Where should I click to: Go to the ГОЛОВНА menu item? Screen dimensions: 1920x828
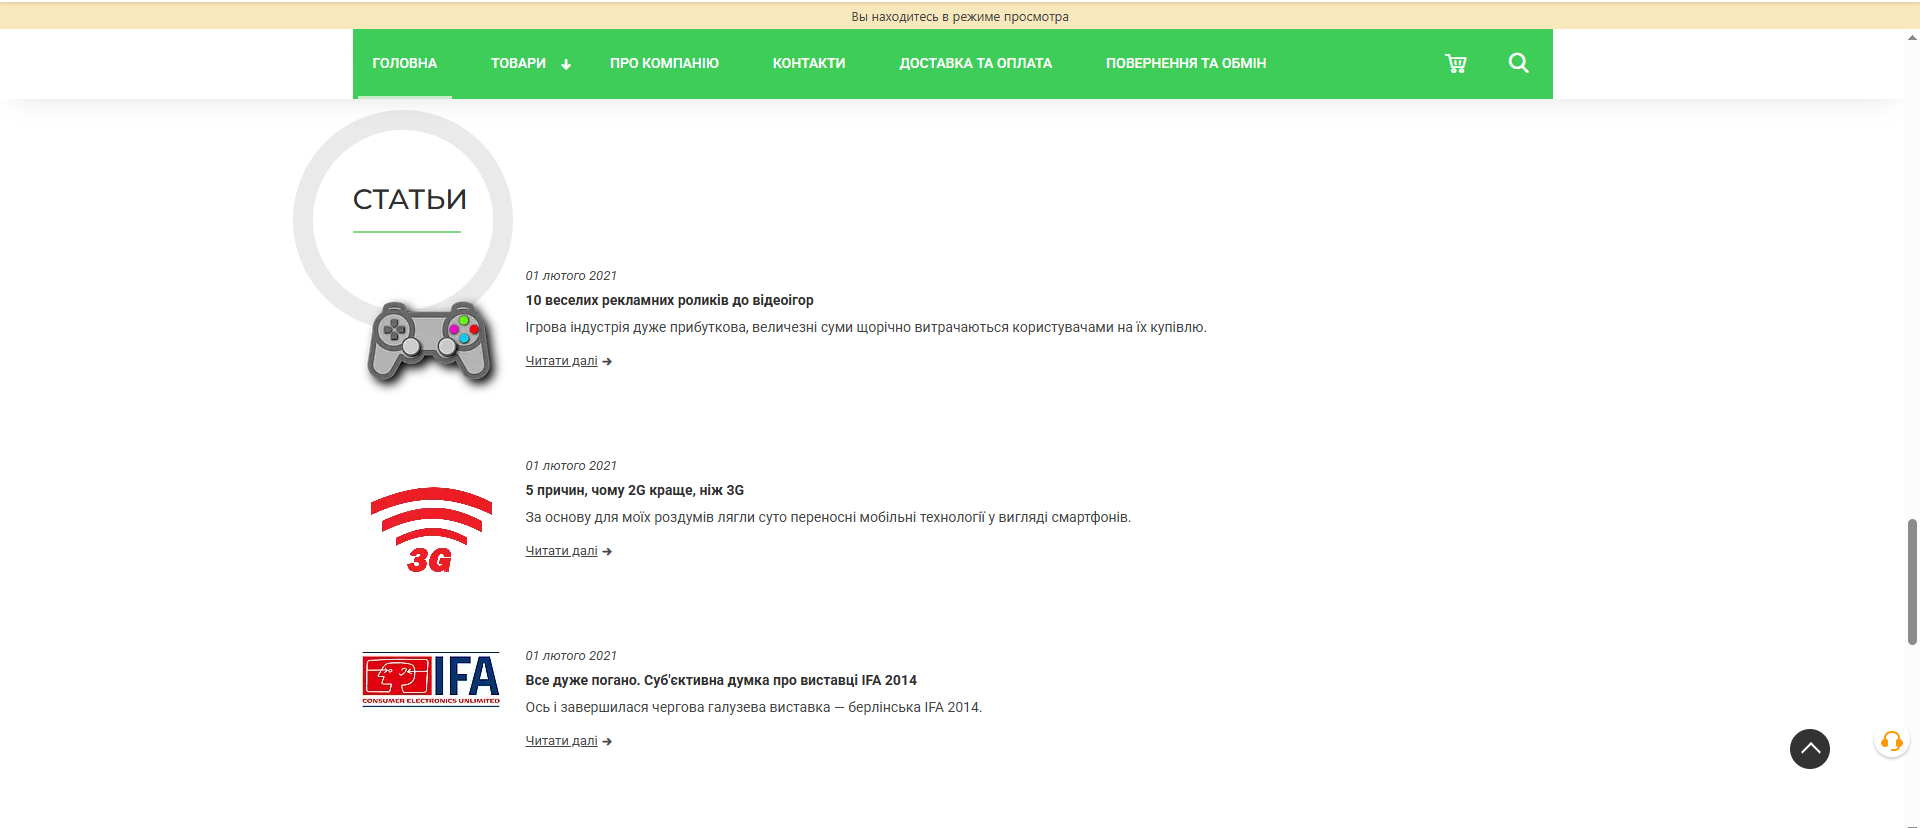coord(404,63)
